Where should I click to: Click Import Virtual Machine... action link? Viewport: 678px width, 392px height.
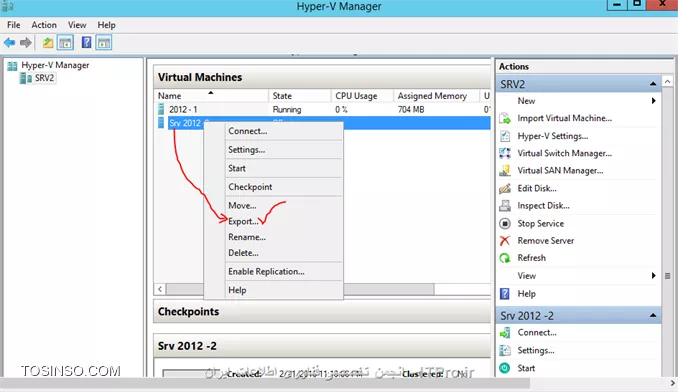point(564,118)
